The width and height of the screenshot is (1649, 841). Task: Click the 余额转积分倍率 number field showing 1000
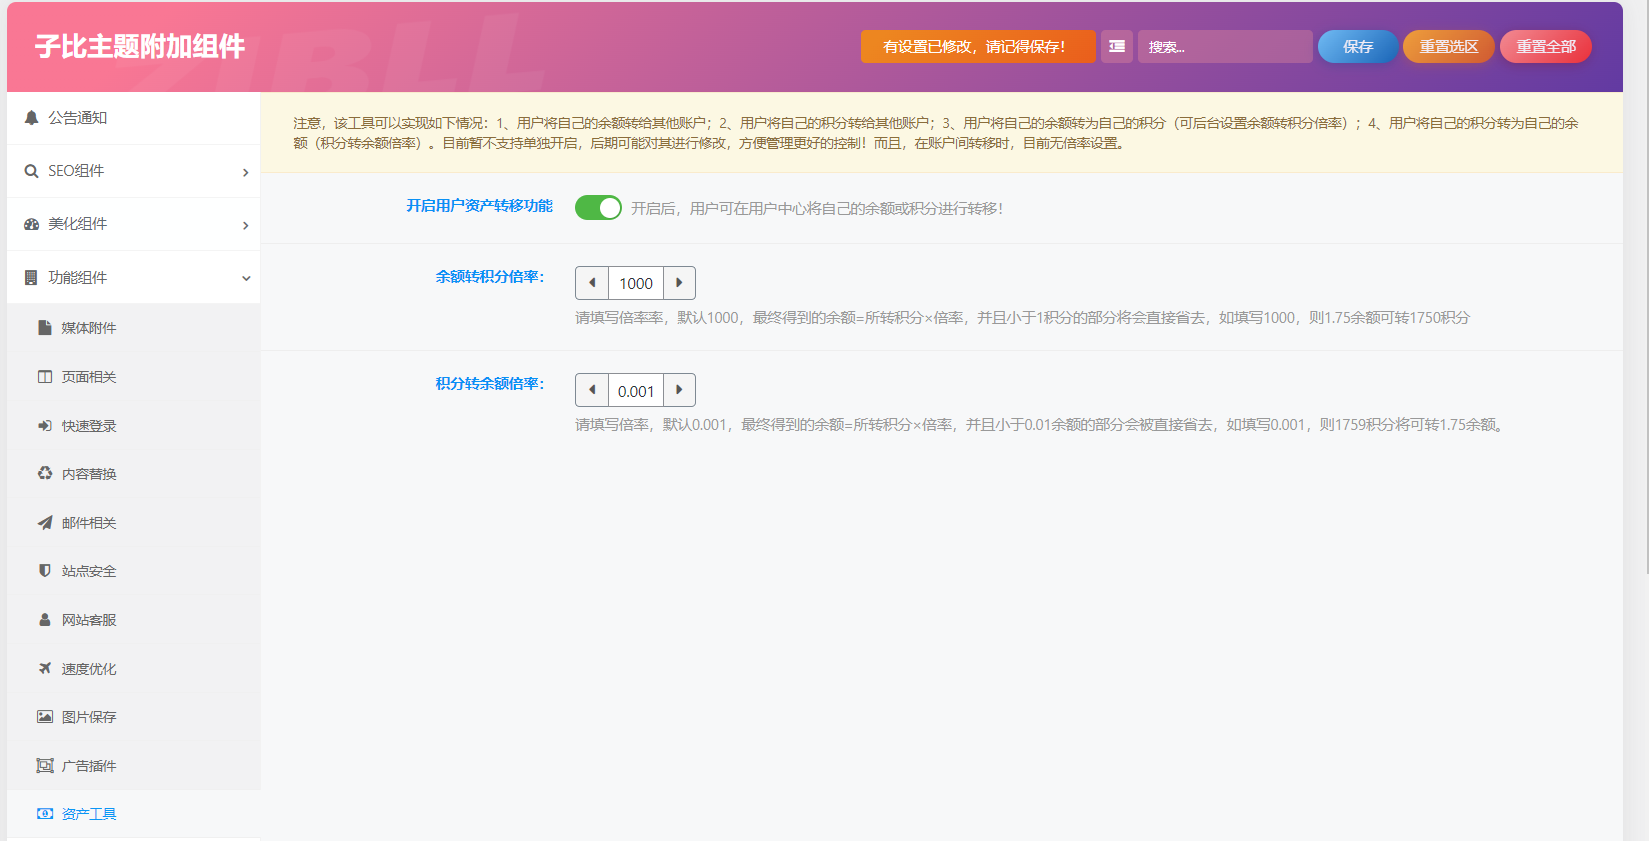(636, 283)
